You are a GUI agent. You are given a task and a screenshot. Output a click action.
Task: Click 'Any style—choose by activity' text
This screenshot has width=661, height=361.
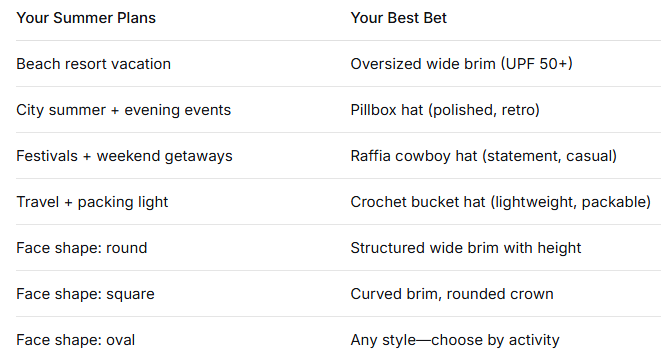tap(455, 340)
